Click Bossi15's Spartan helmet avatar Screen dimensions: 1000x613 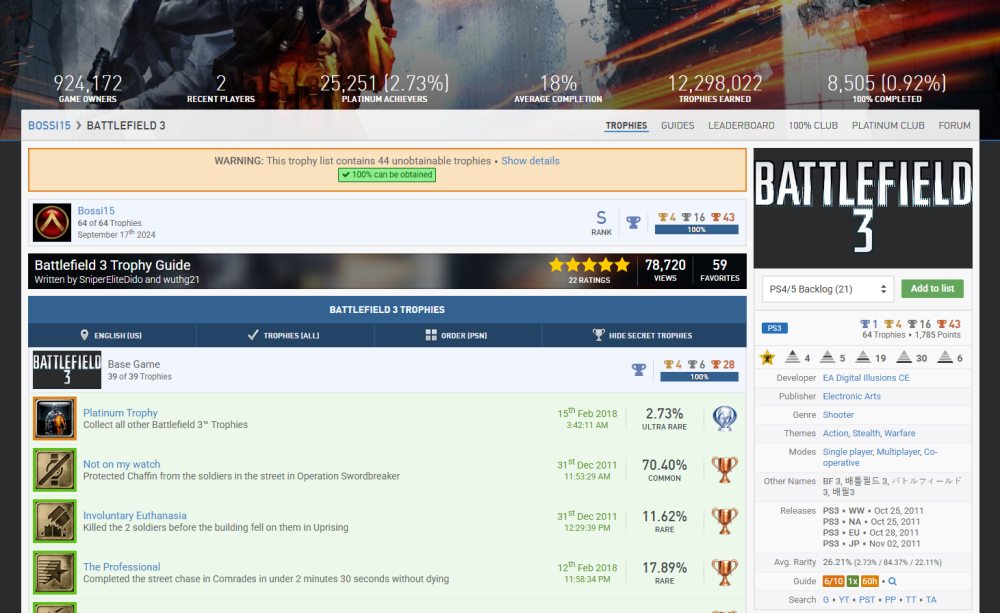pos(52,222)
